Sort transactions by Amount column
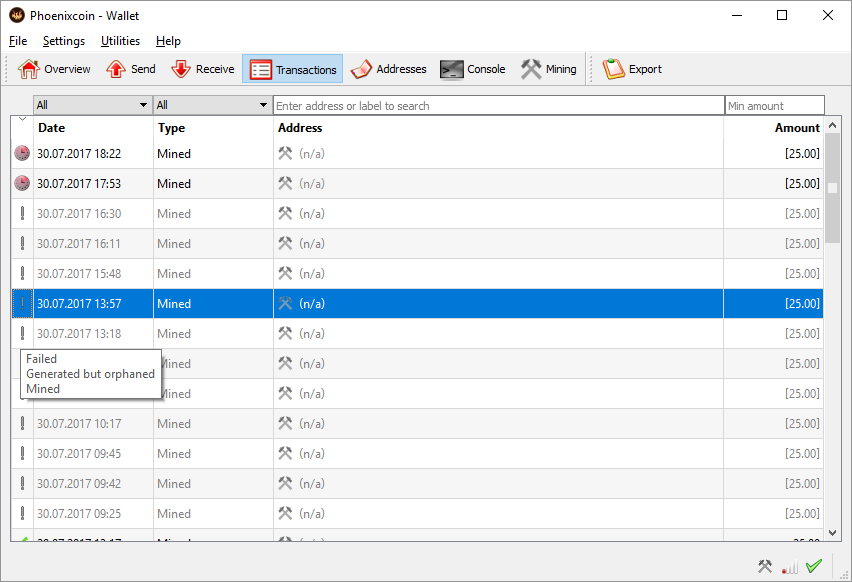The width and height of the screenshot is (852, 582). click(x=797, y=128)
